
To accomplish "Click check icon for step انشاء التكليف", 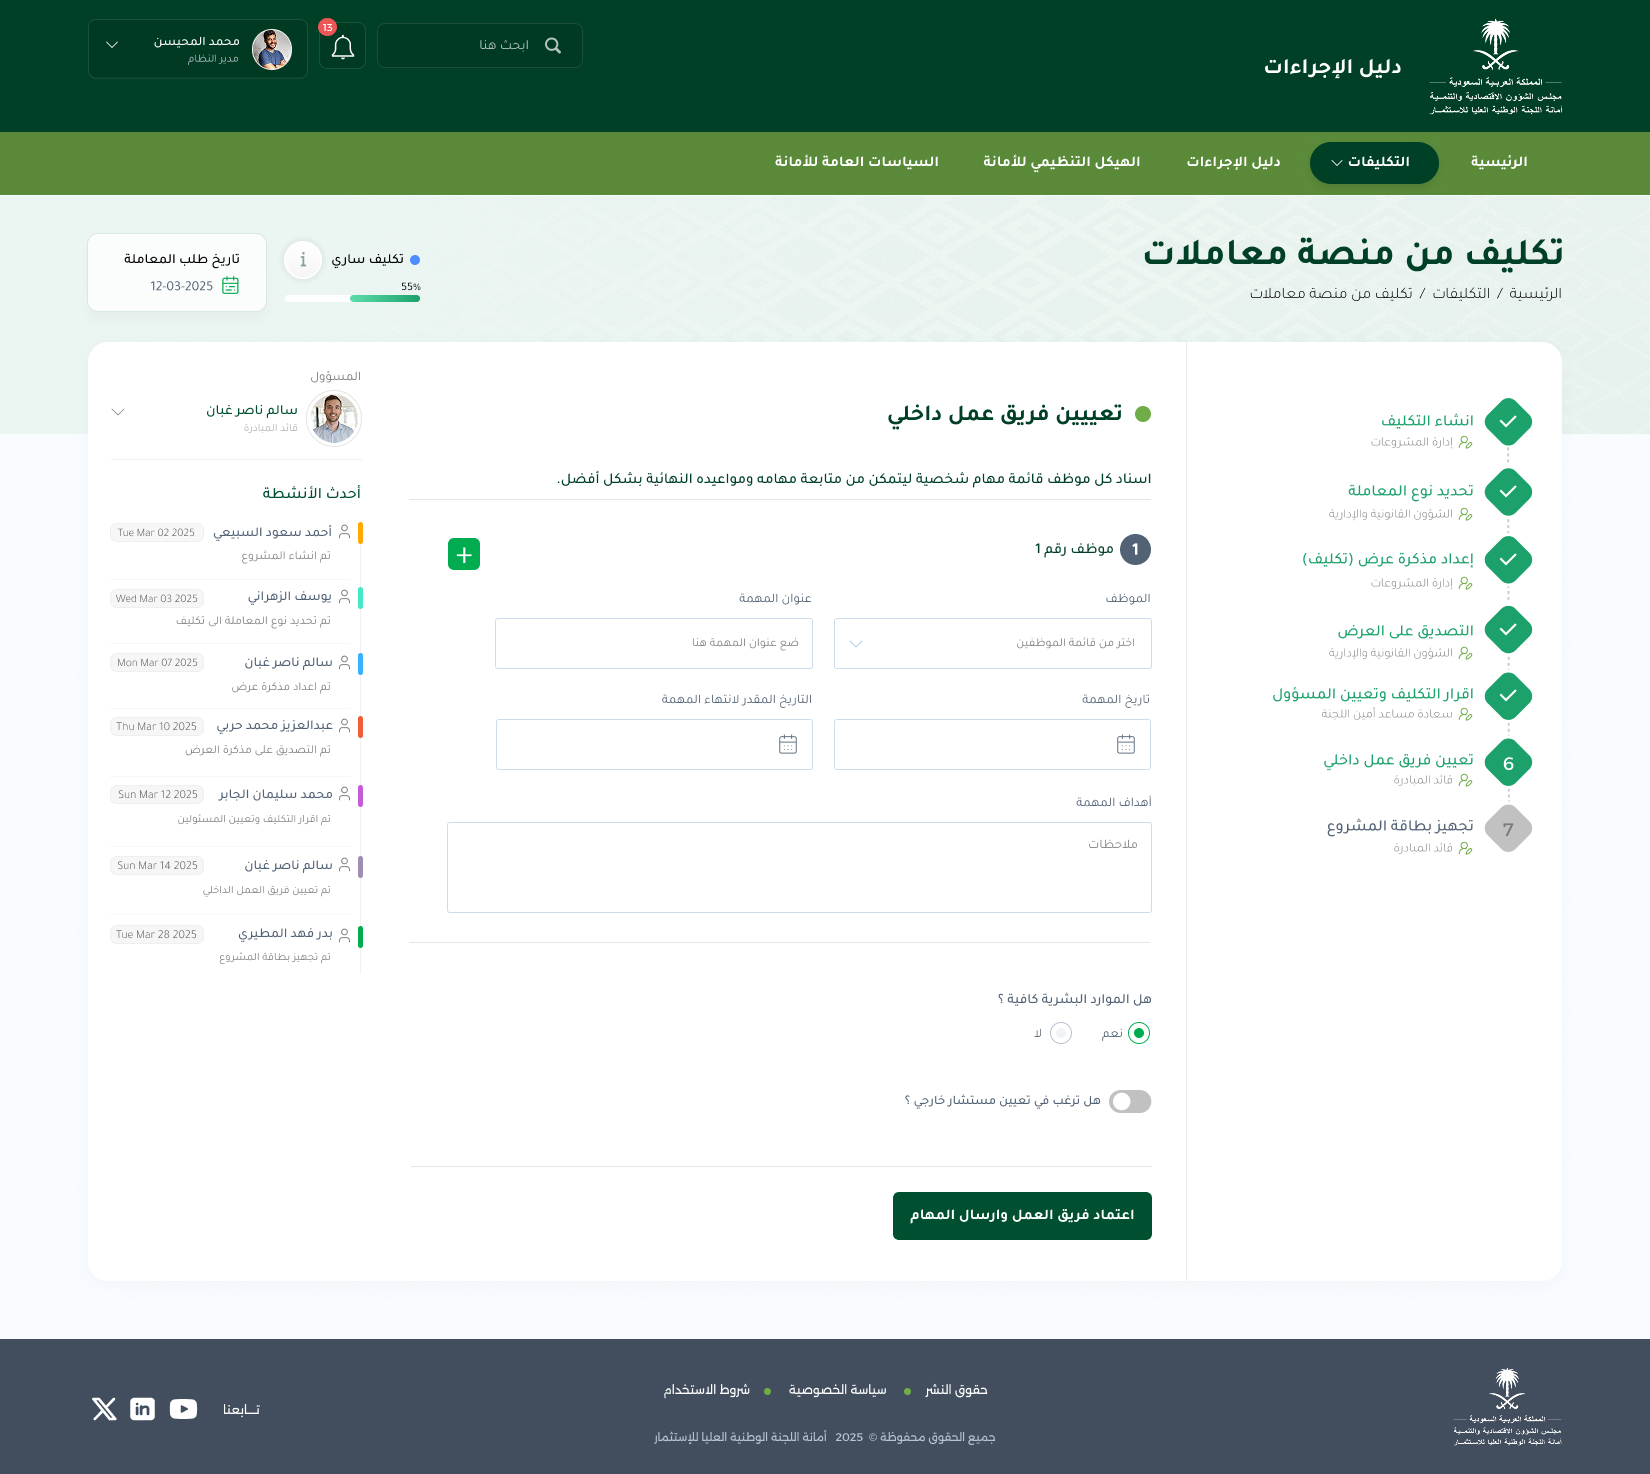I will pos(1508,422).
